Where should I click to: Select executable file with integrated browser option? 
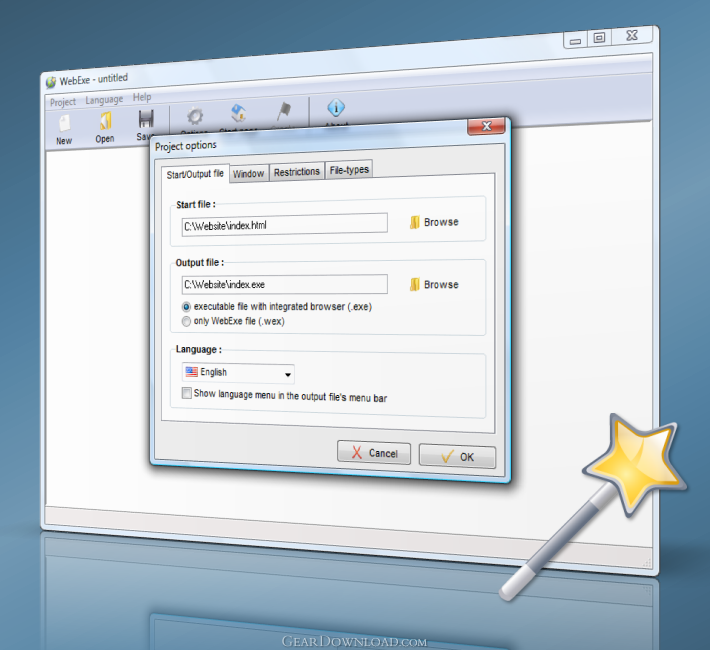click(186, 307)
